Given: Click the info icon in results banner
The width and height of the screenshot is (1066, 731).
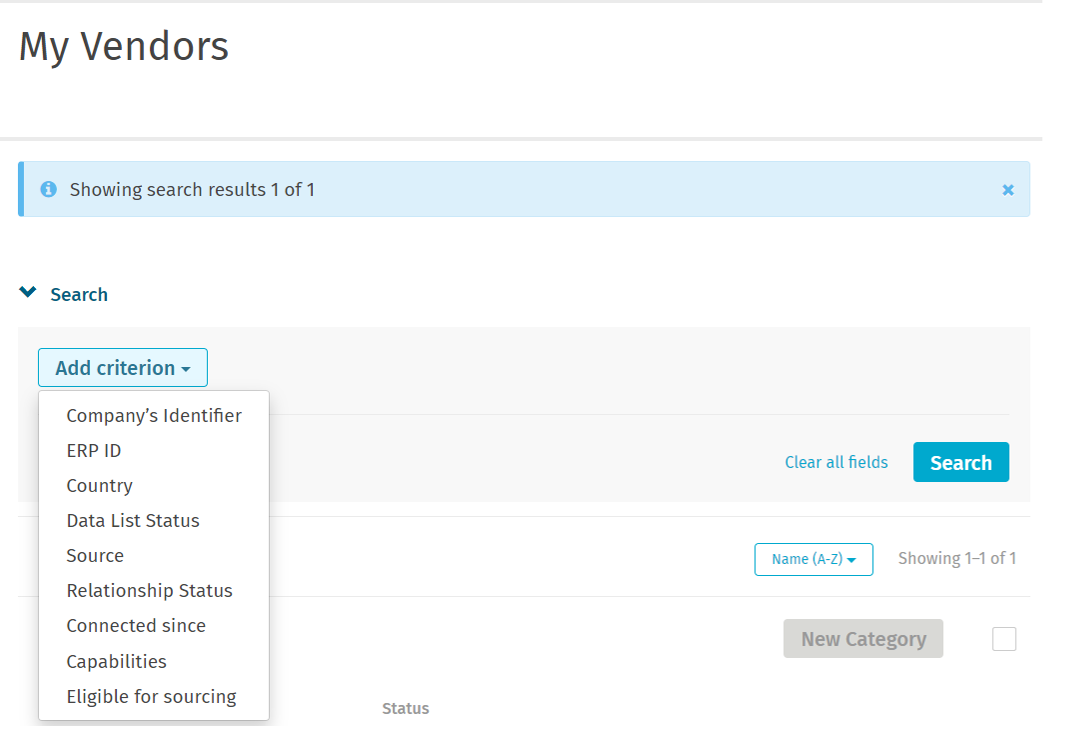Looking at the screenshot, I should pos(48,189).
